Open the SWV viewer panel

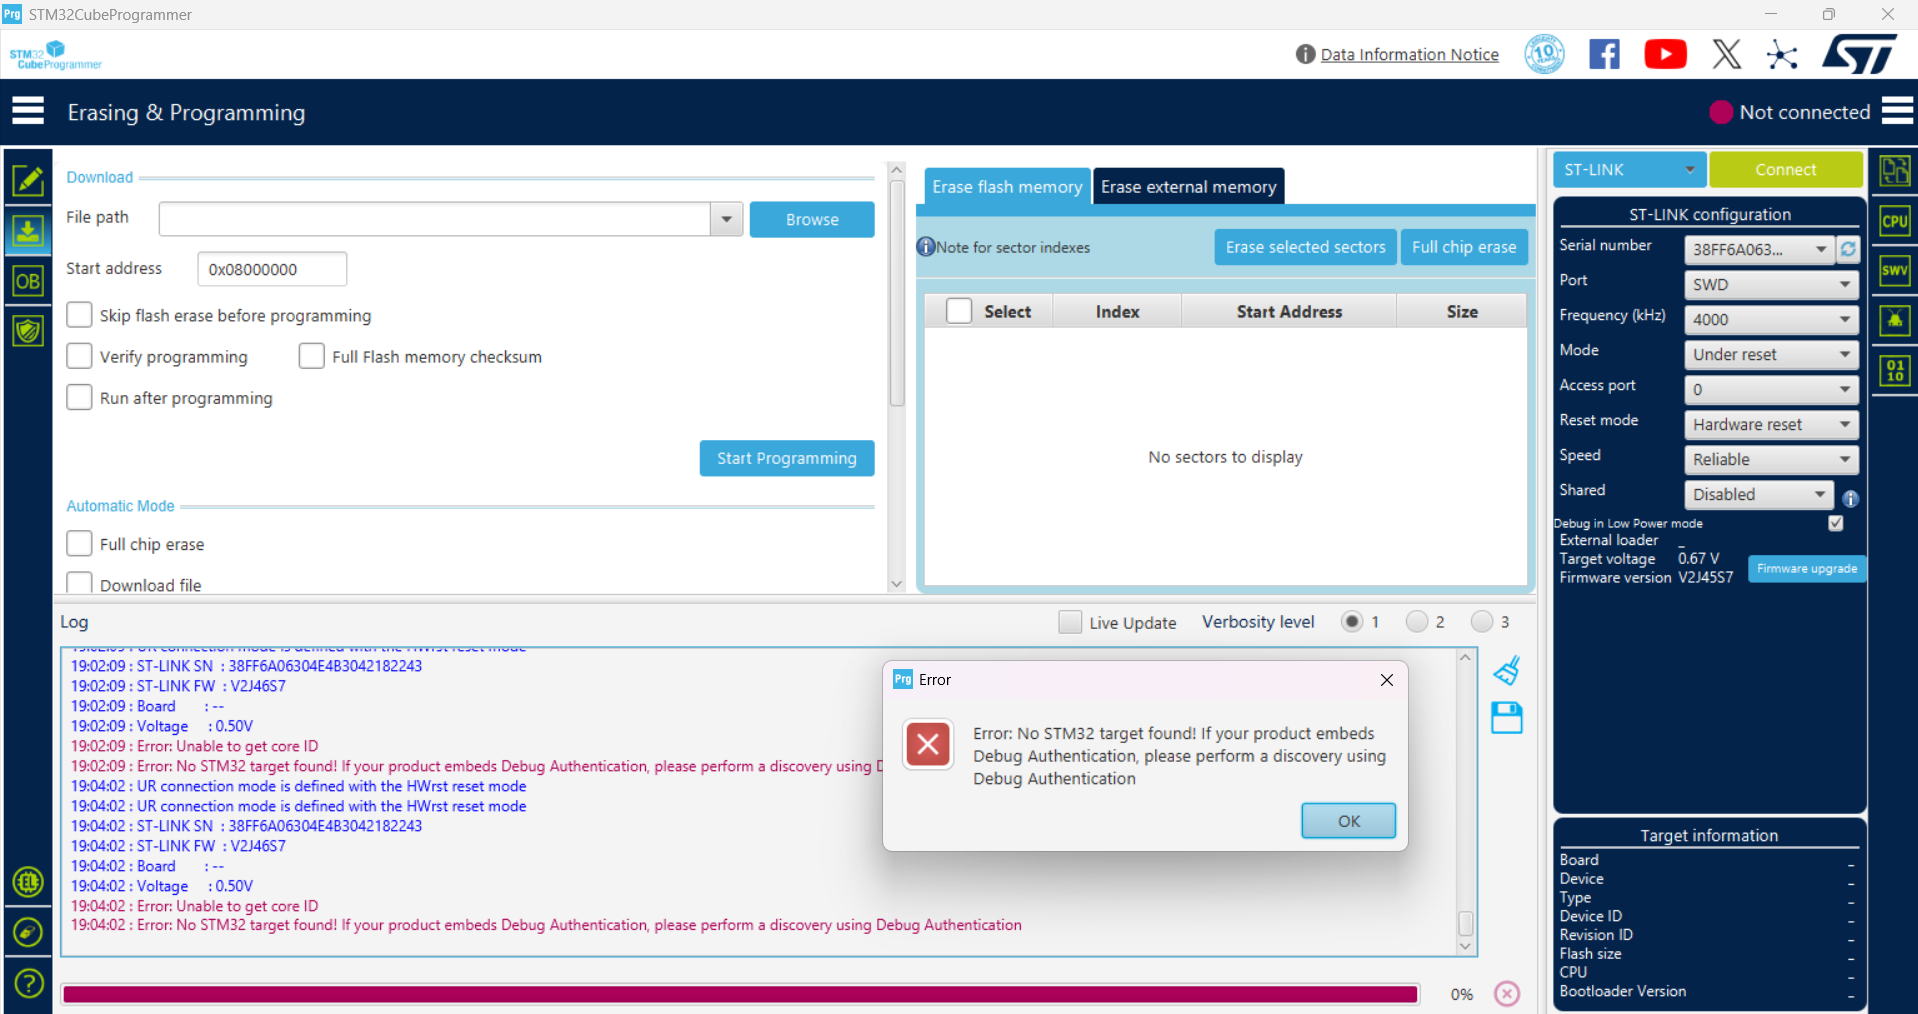pos(1893,270)
